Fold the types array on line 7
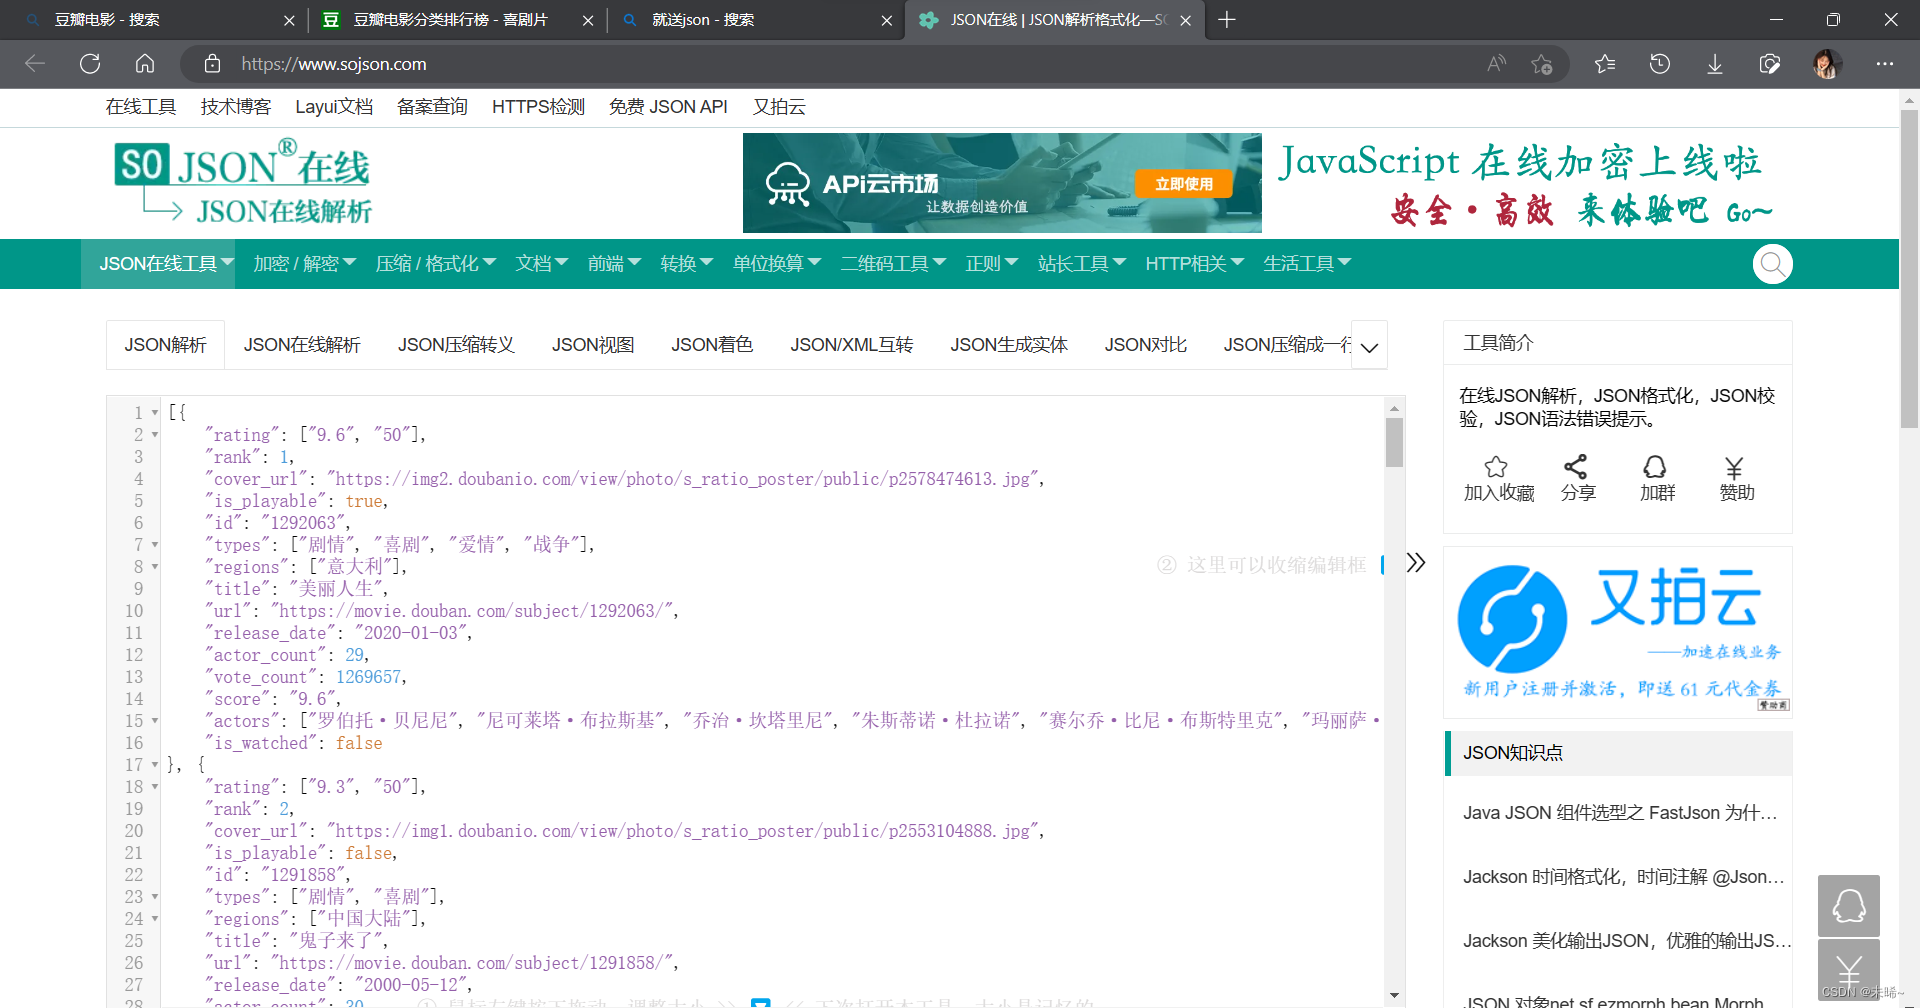1920x1008 pixels. coord(155,545)
